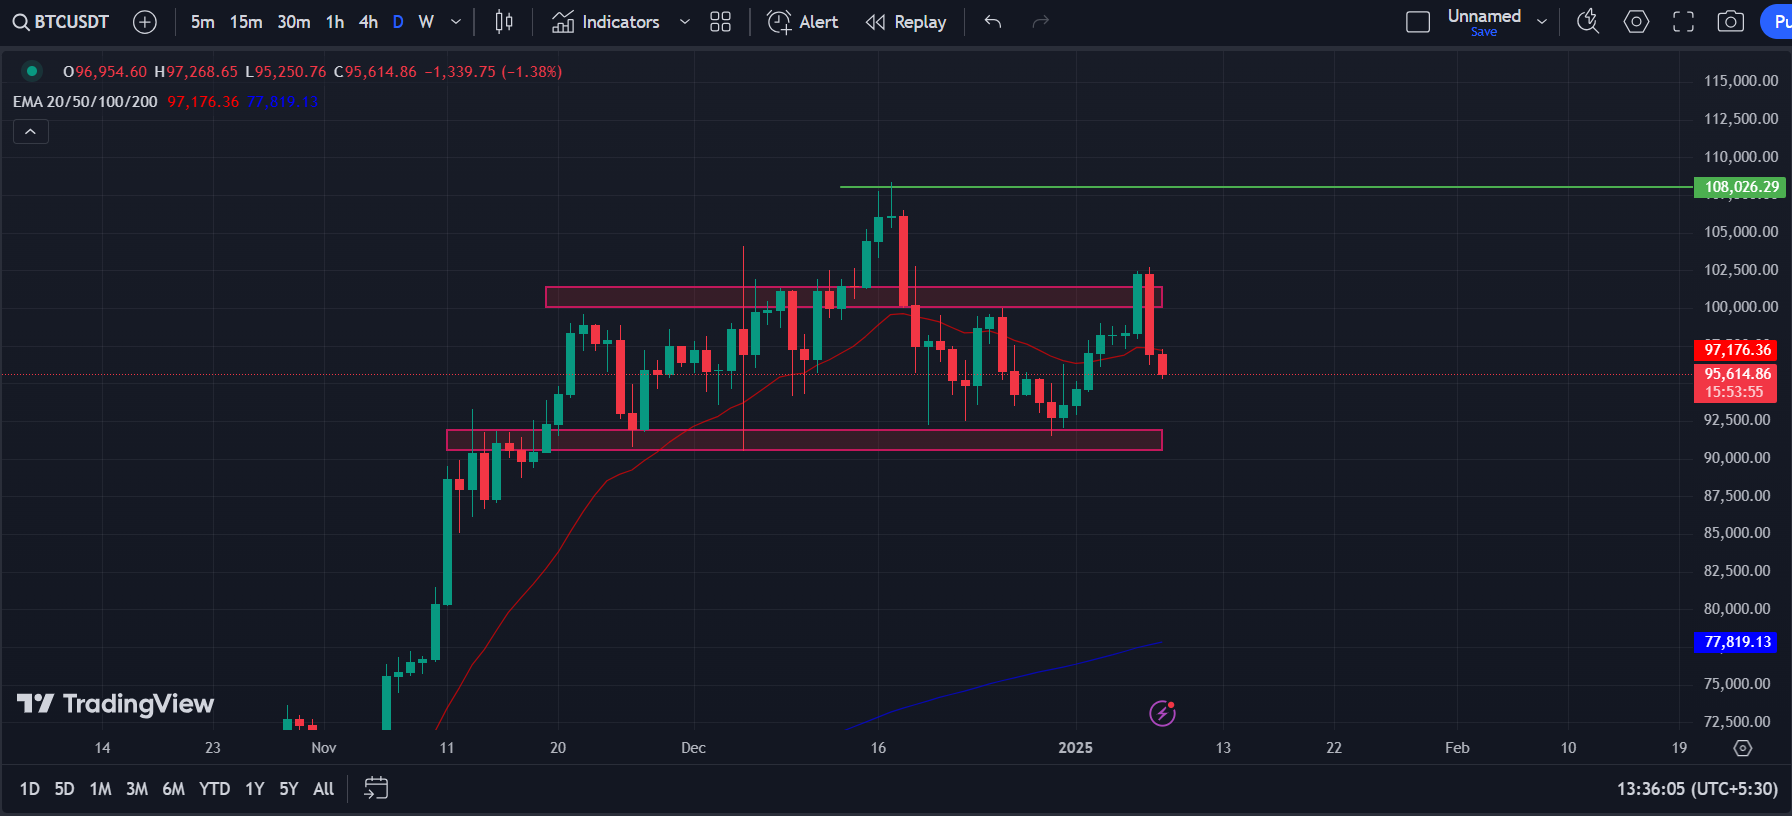Viewport: 1792px width, 816px height.
Task: Take a chart snapshot with camera icon
Action: coord(1731,22)
